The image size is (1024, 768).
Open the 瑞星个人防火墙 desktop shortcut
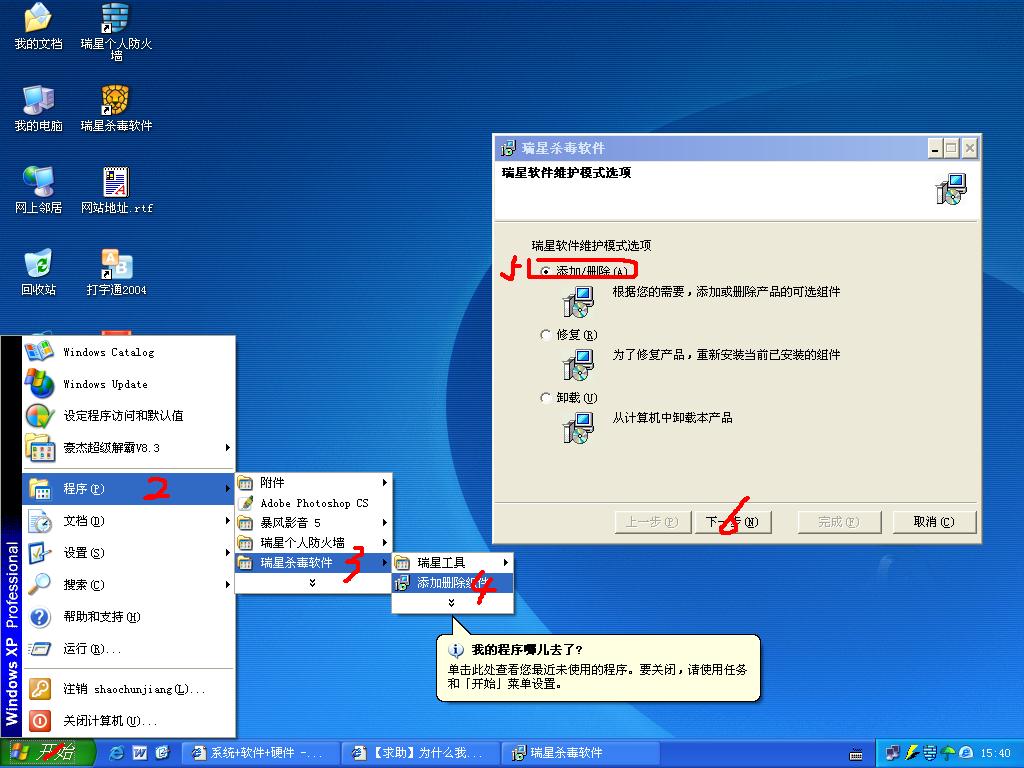(116, 31)
